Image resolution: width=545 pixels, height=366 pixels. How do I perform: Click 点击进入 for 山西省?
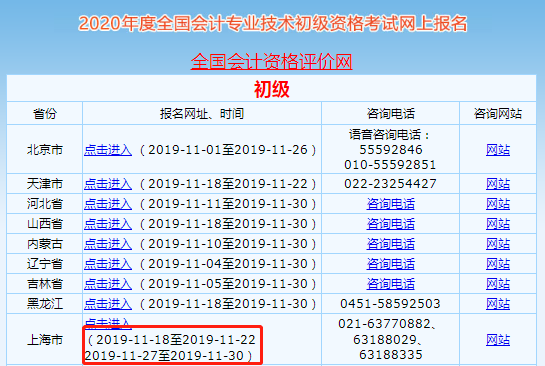coord(108,224)
